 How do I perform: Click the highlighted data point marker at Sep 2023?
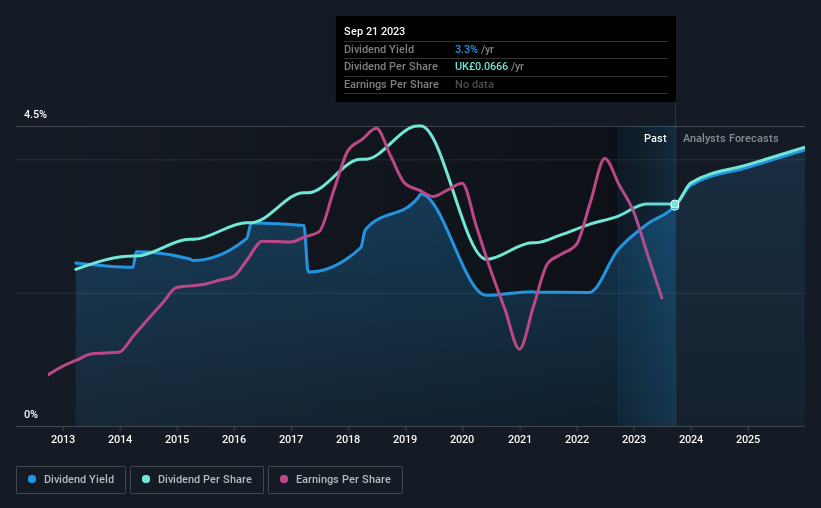point(675,205)
